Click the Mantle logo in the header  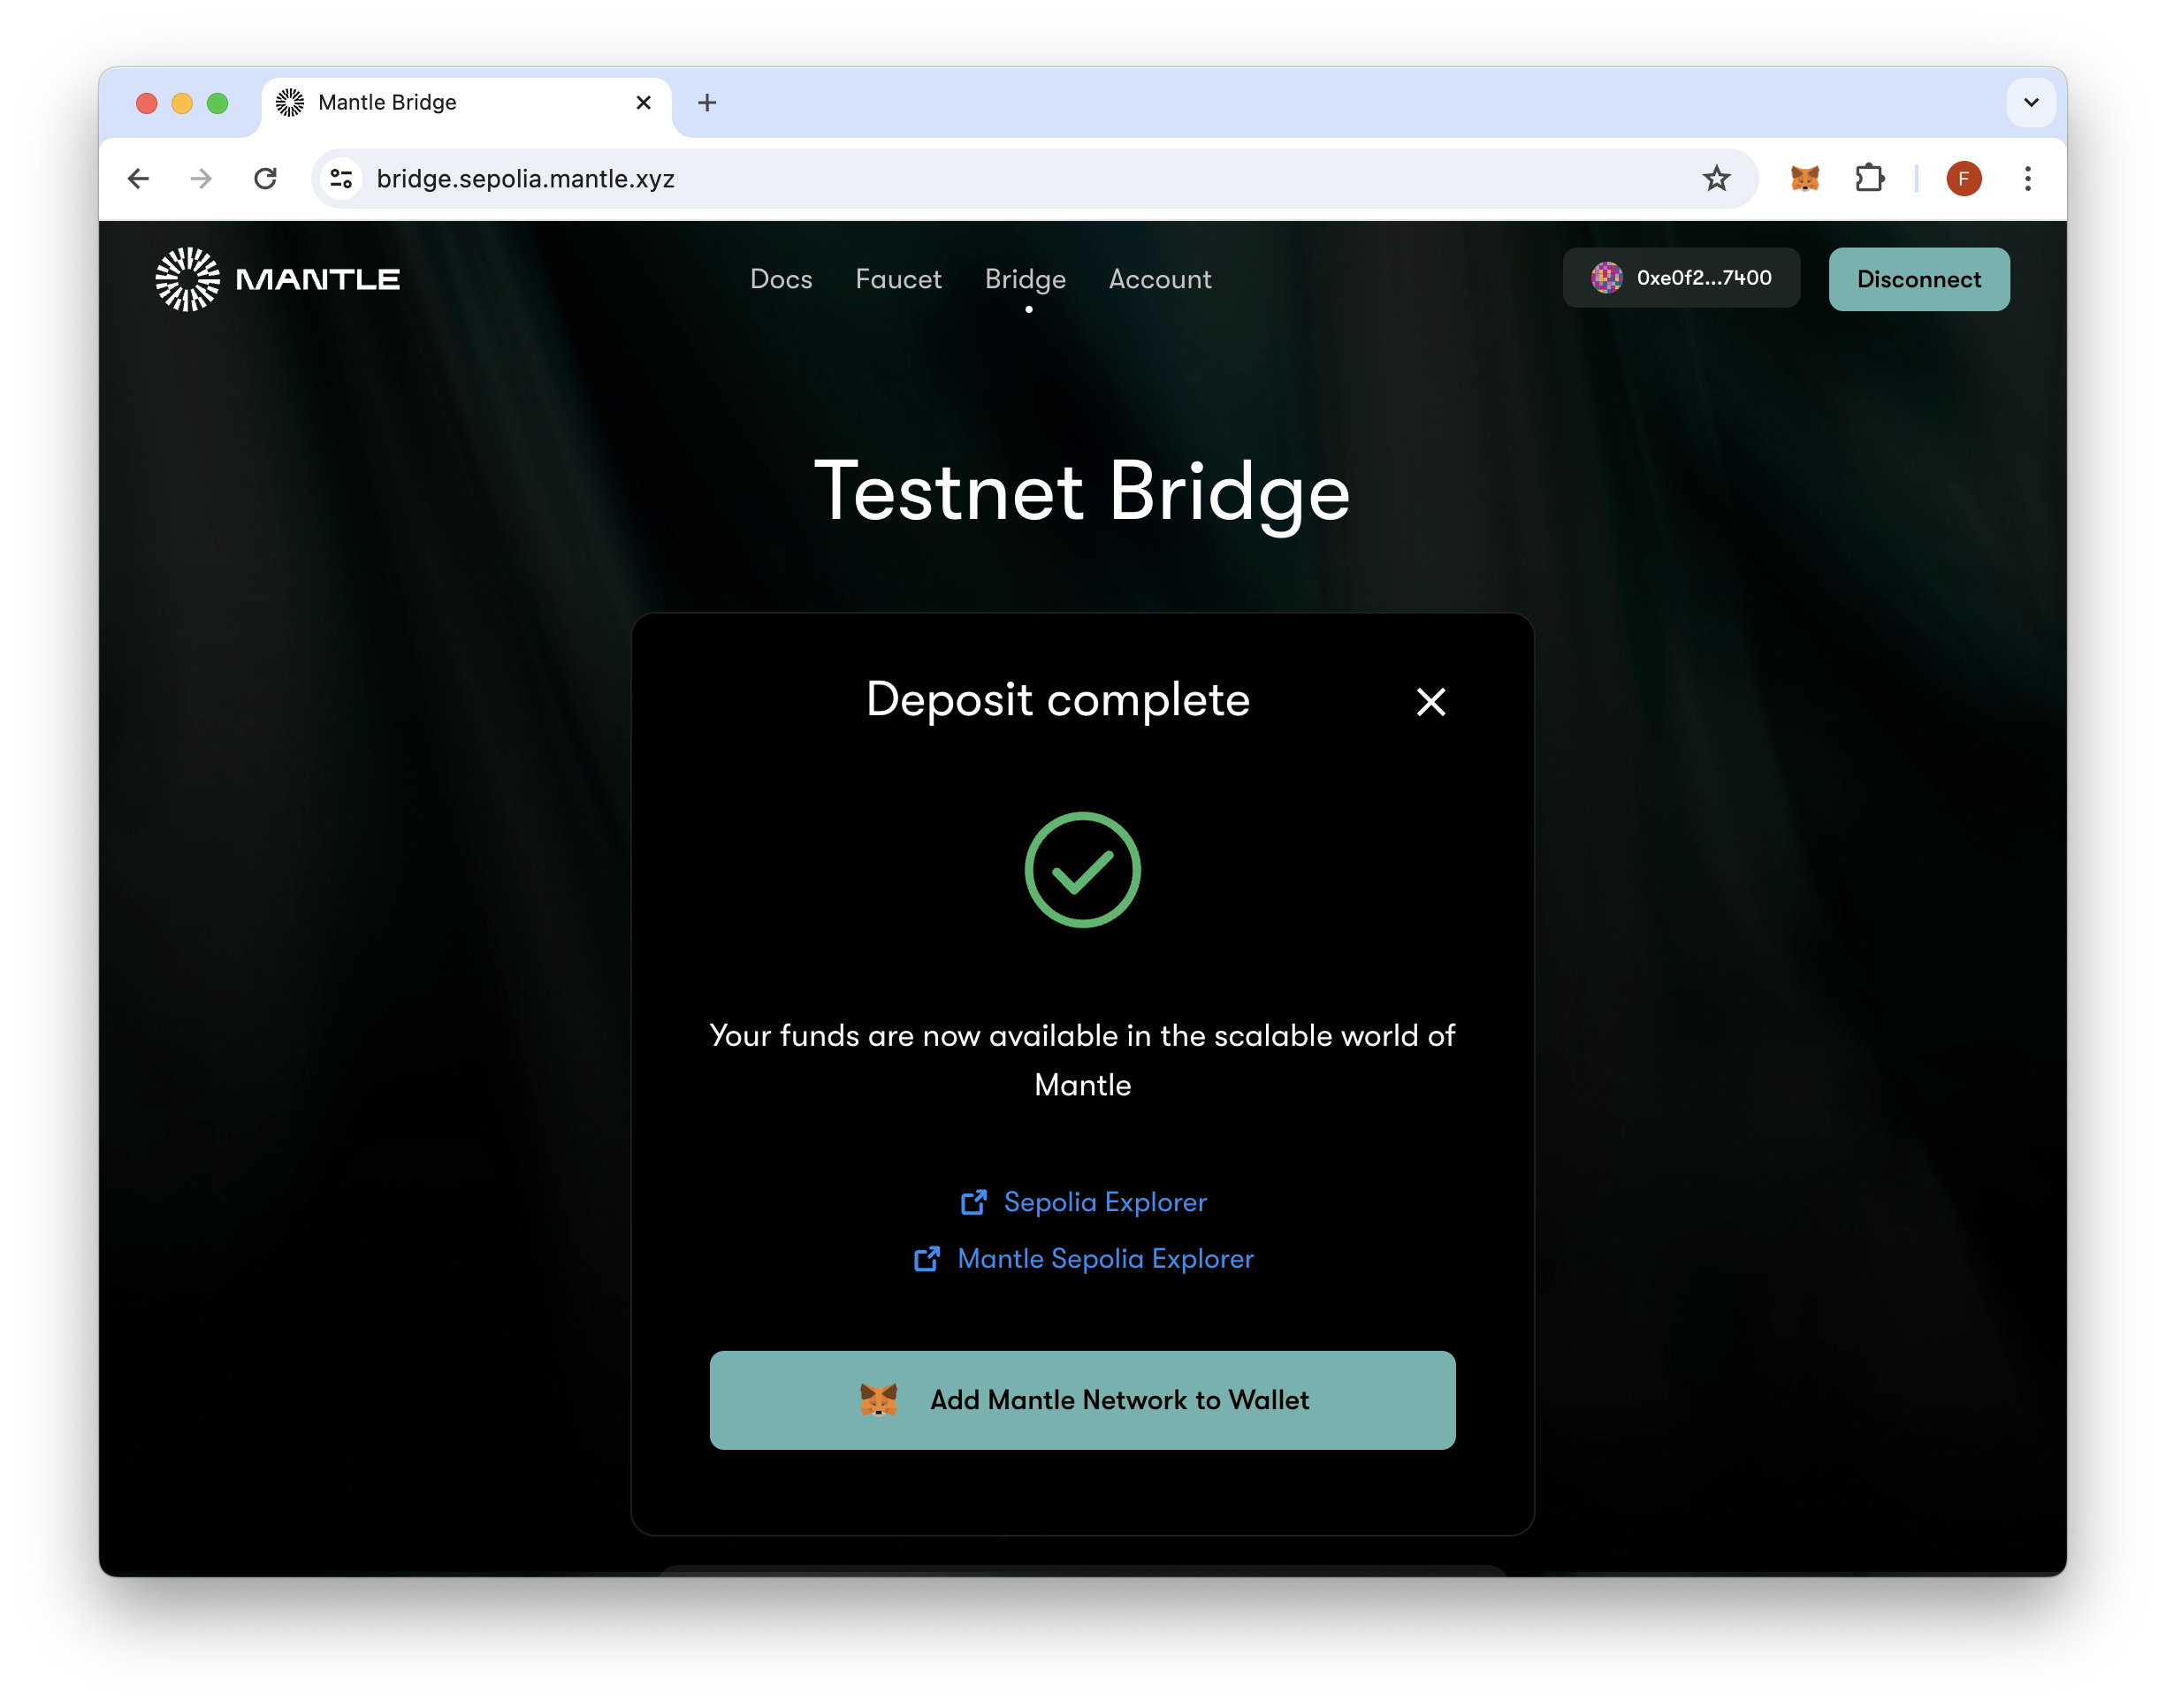pos(277,279)
